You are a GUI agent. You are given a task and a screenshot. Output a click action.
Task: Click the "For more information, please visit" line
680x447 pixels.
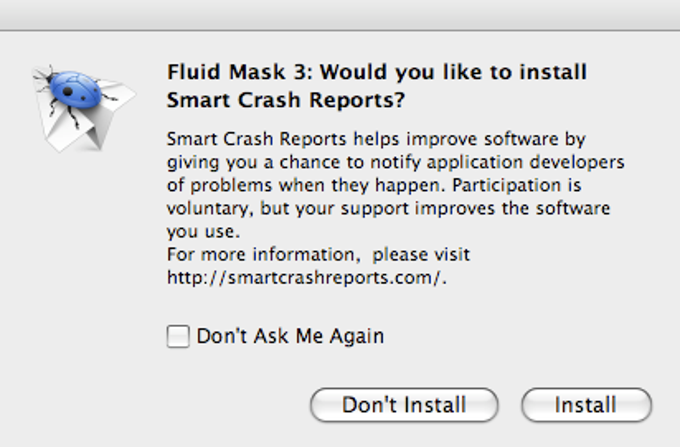(318, 255)
